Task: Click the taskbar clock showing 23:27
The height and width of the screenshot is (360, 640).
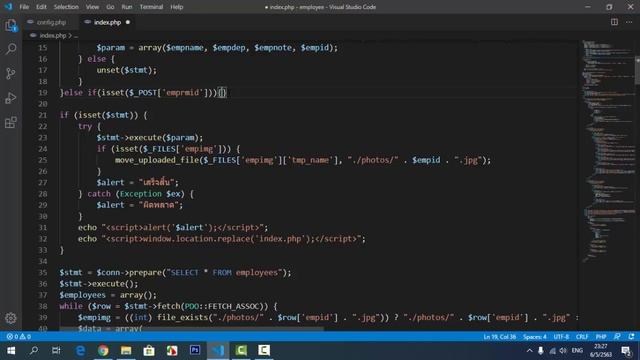Action: pos(601,351)
